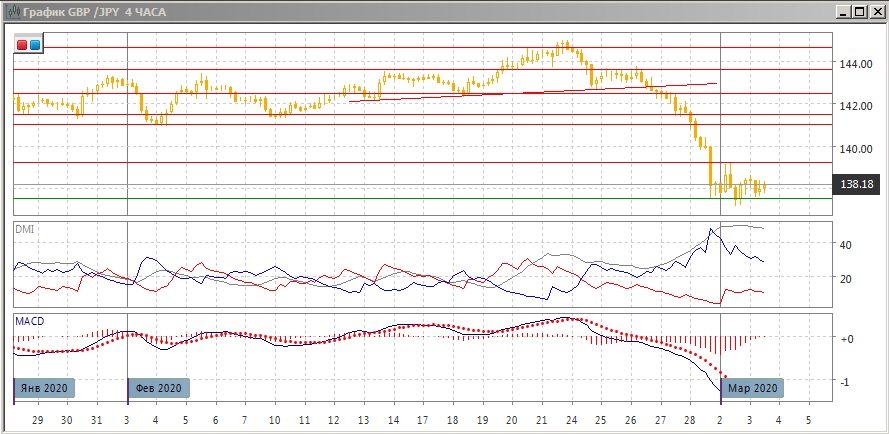Viewport: 889px width, 434px height.
Task: Click date label 6 on time axis
Action: [215, 420]
